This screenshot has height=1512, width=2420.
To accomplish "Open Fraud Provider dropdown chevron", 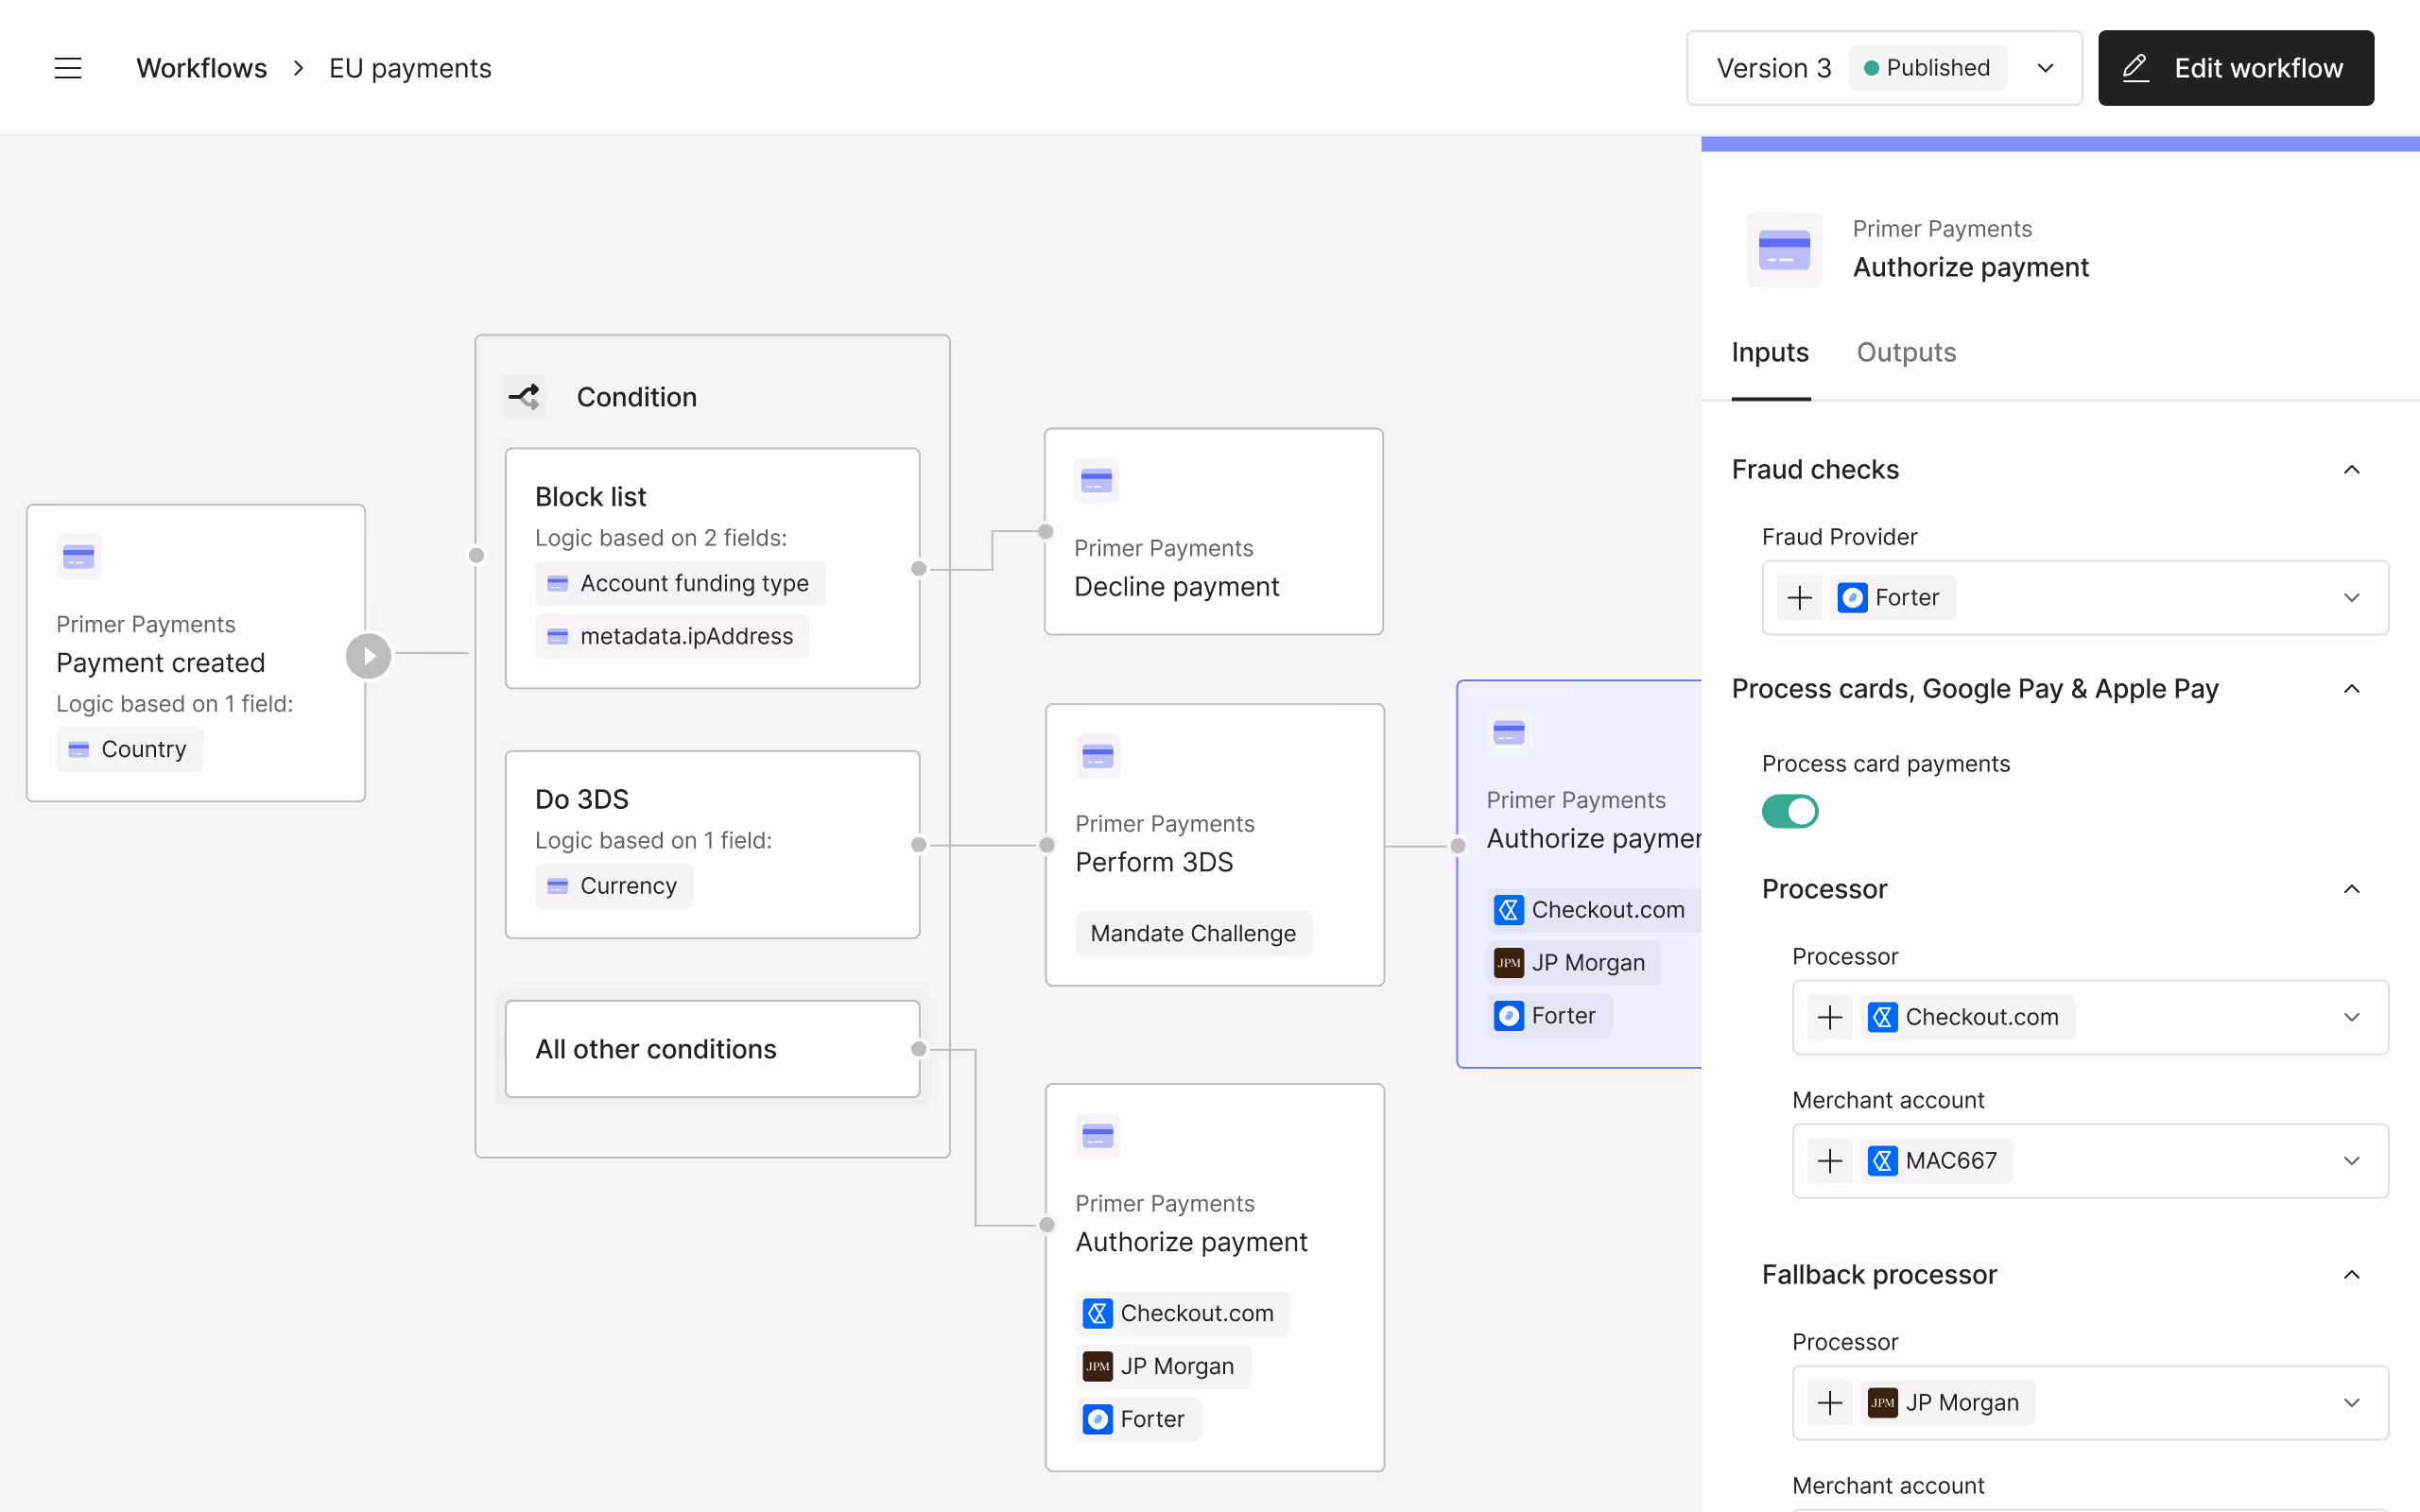I will click(2351, 598).
